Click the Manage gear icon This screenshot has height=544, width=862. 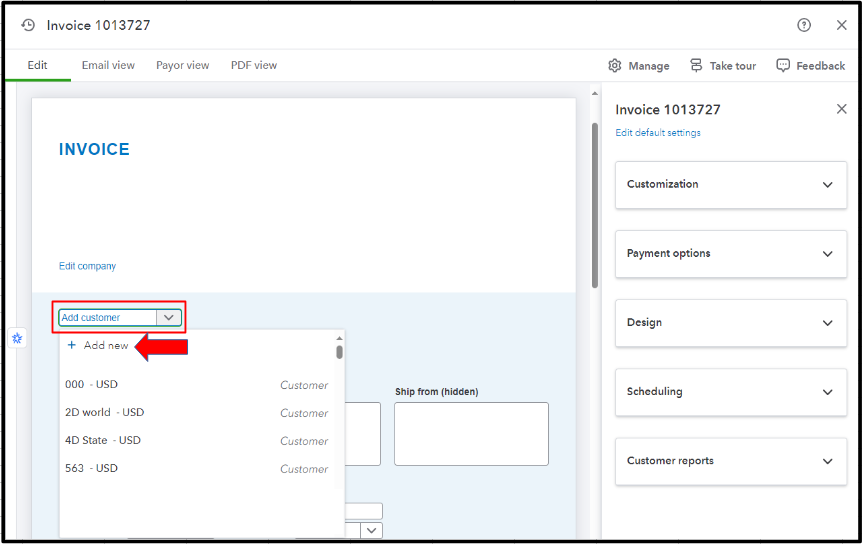(x=615, y=65)
